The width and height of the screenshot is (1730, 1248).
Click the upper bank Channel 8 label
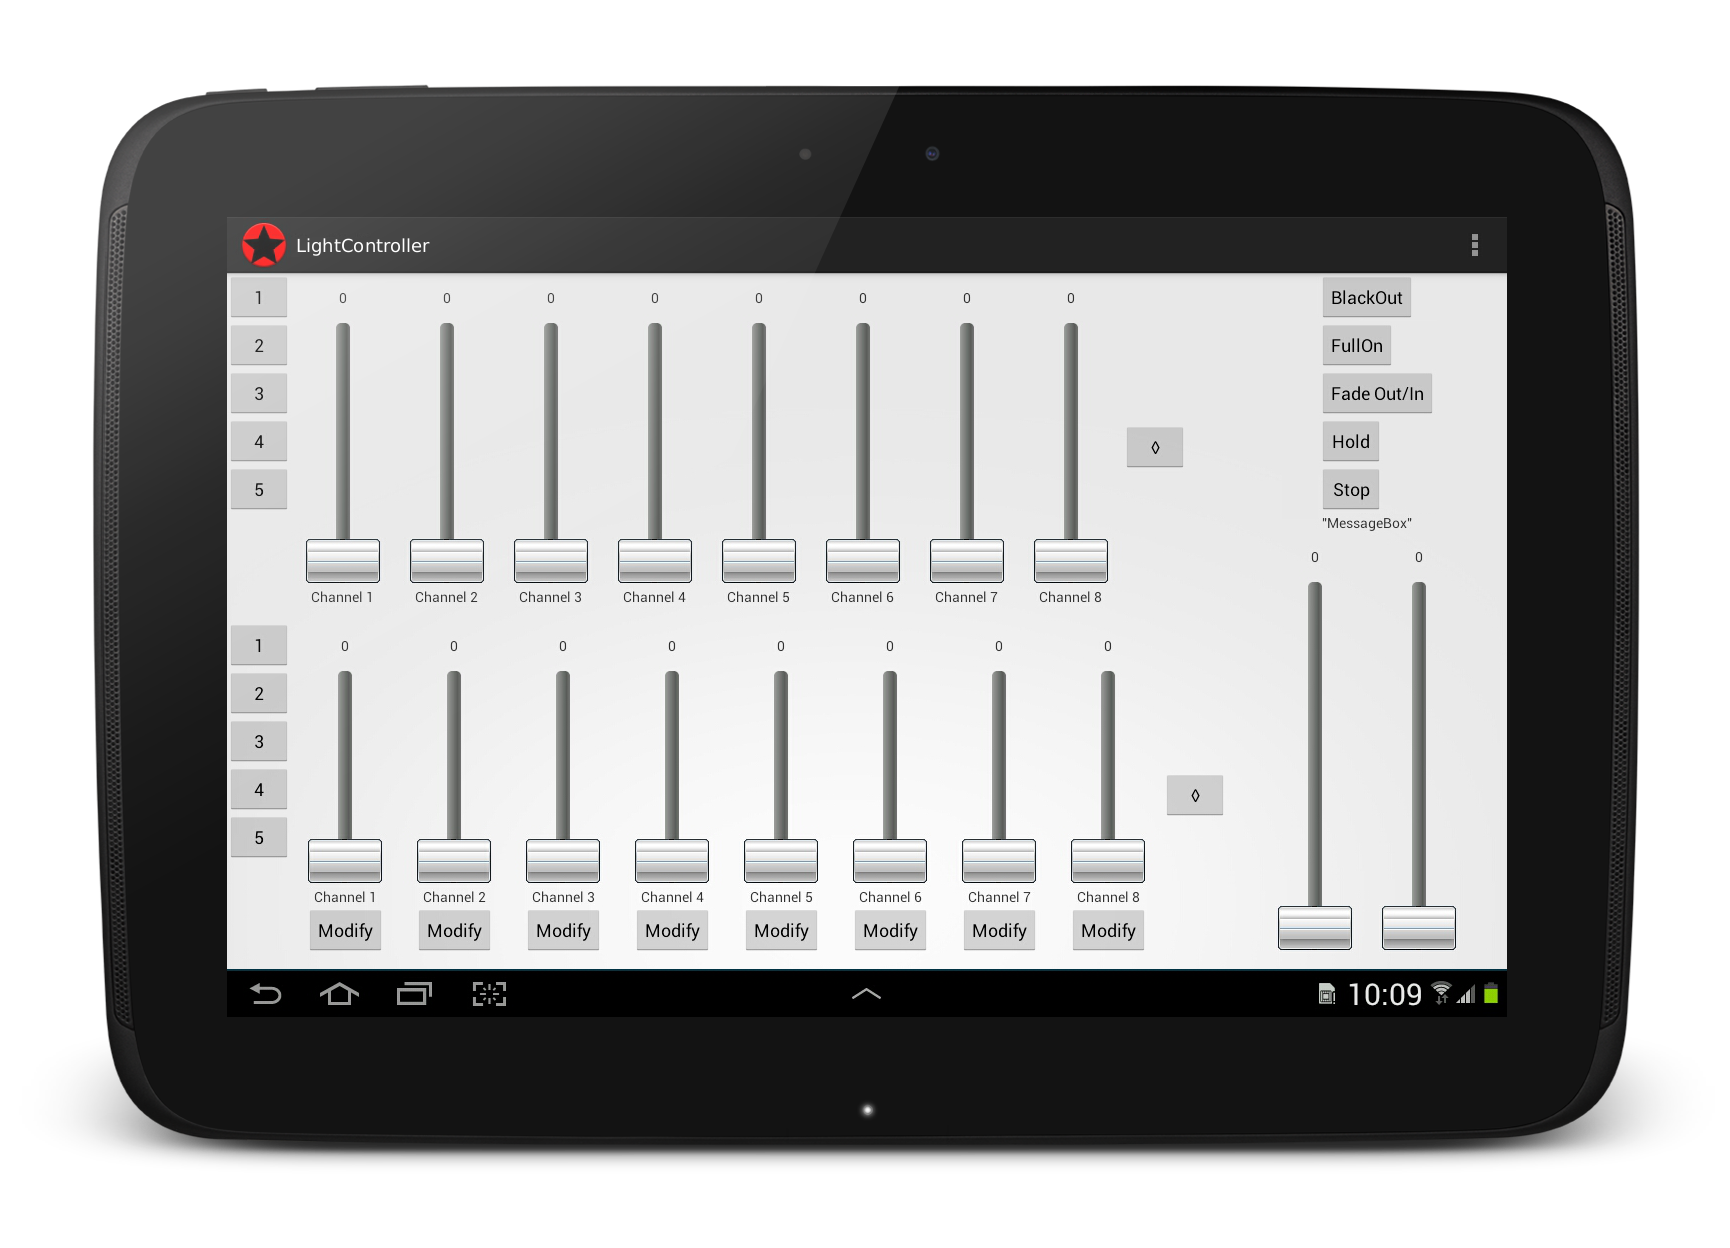(1070, 597)
